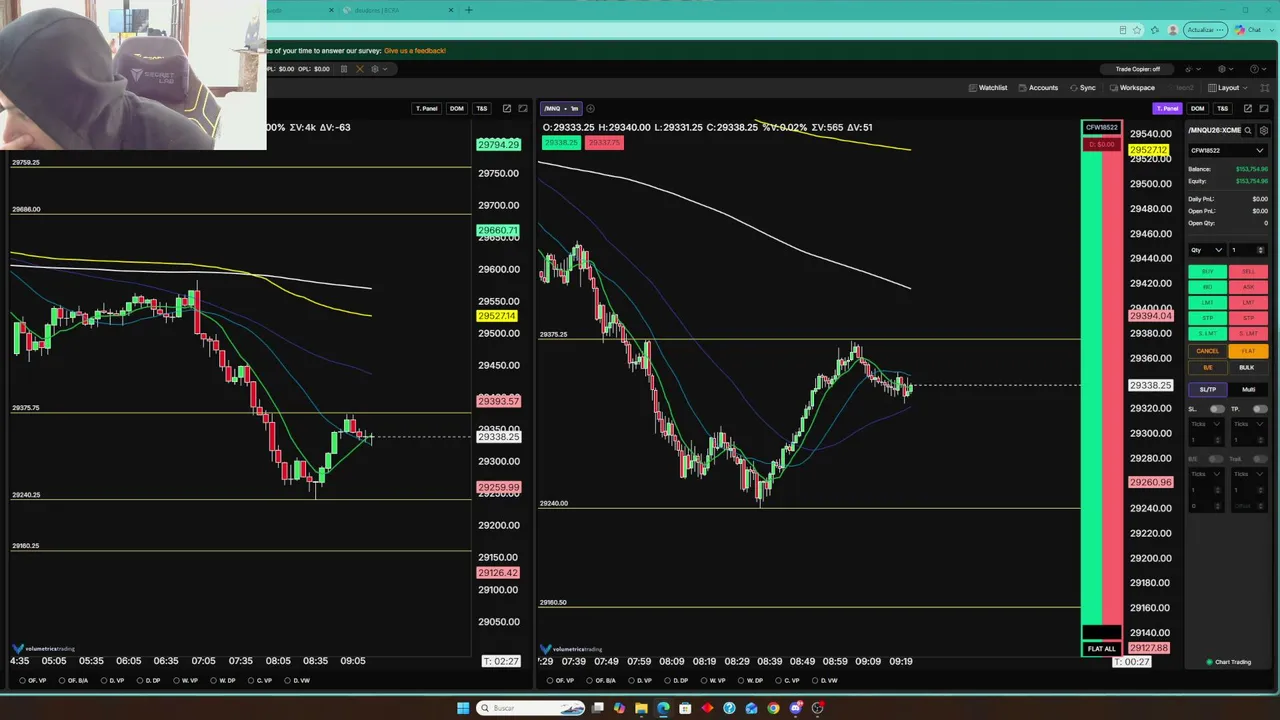The image size is (1280, 720).
Task: Pop out the left chart window
Action: [507, 108]
